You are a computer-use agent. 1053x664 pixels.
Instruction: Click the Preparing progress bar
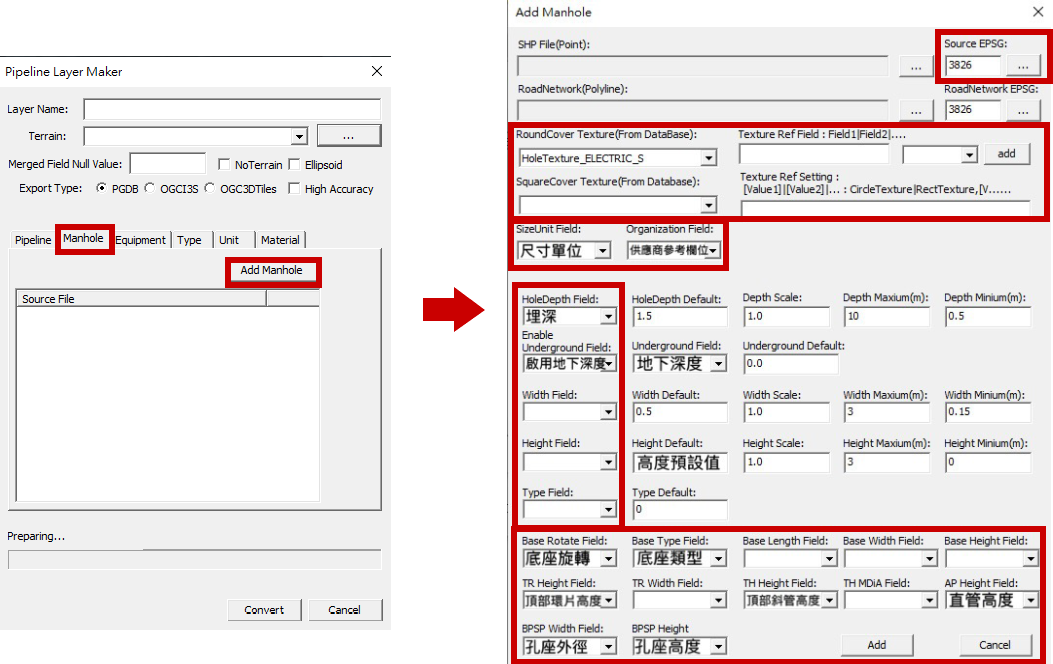[194, 559]
